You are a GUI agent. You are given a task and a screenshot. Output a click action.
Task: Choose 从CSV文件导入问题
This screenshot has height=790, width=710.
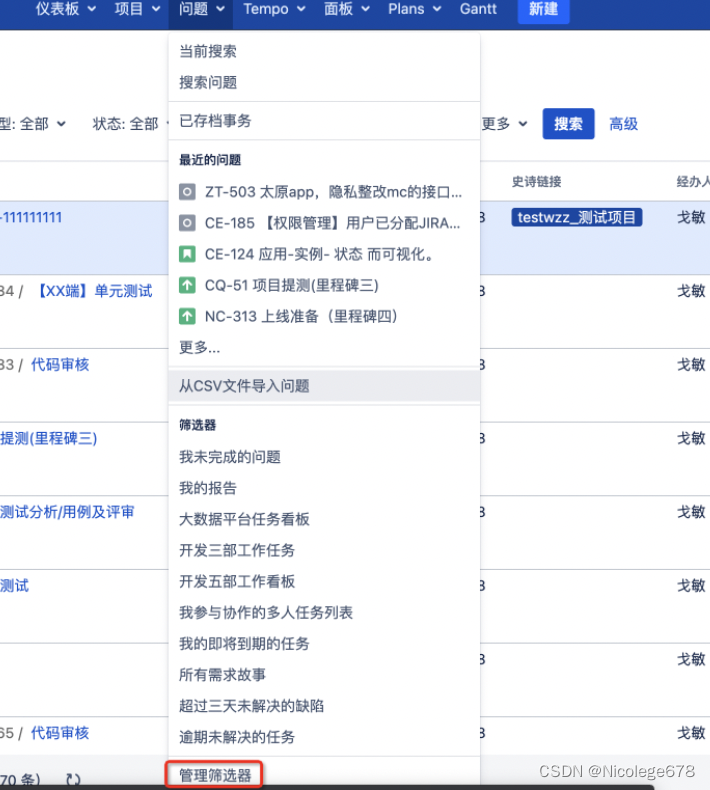tap(324, 386)
